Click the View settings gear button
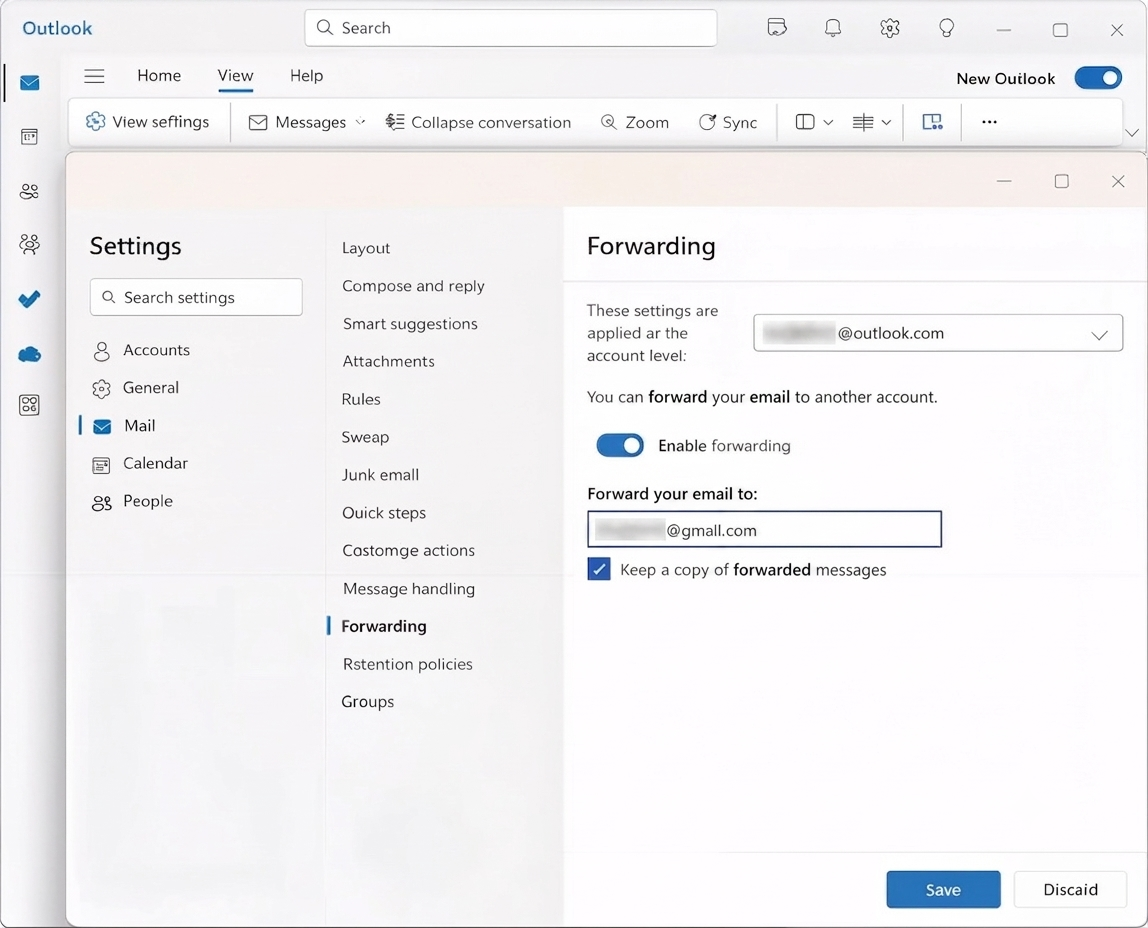Screen dimensions: 1148x928 tap(147, 122)
